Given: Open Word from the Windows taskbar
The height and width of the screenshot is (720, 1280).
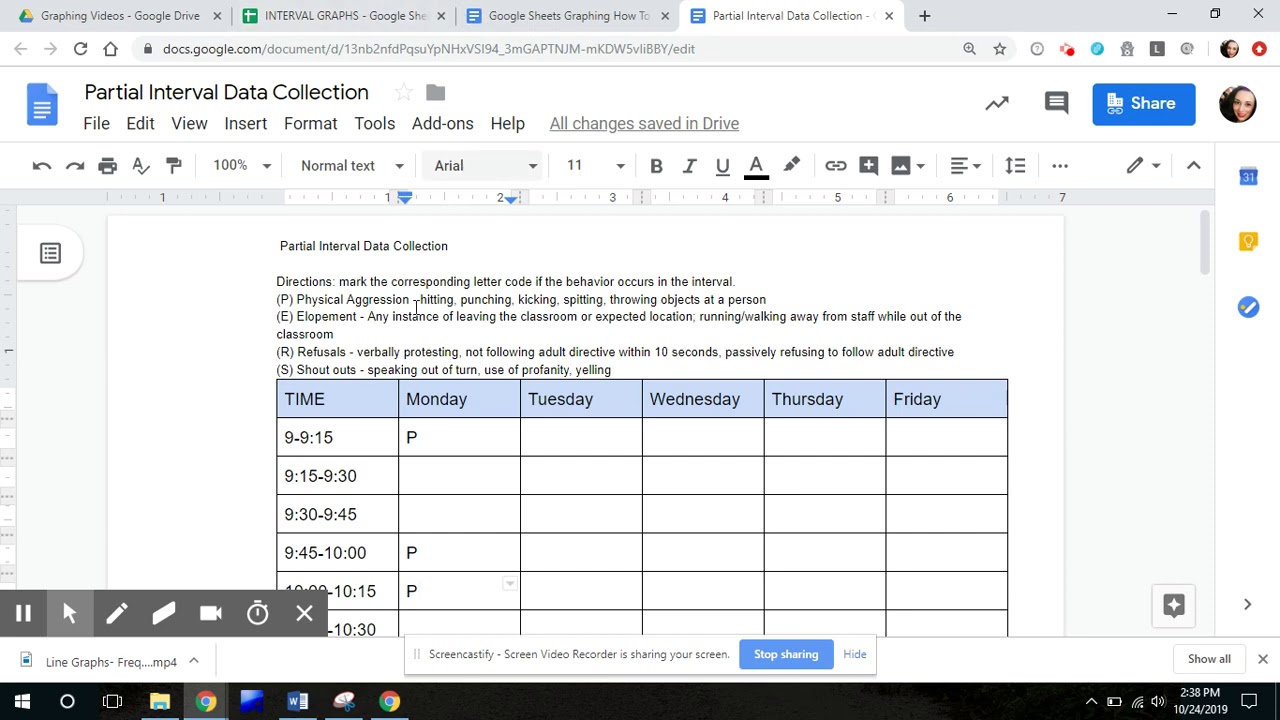Looking at the screenshot, I should [x=297, y=702].
